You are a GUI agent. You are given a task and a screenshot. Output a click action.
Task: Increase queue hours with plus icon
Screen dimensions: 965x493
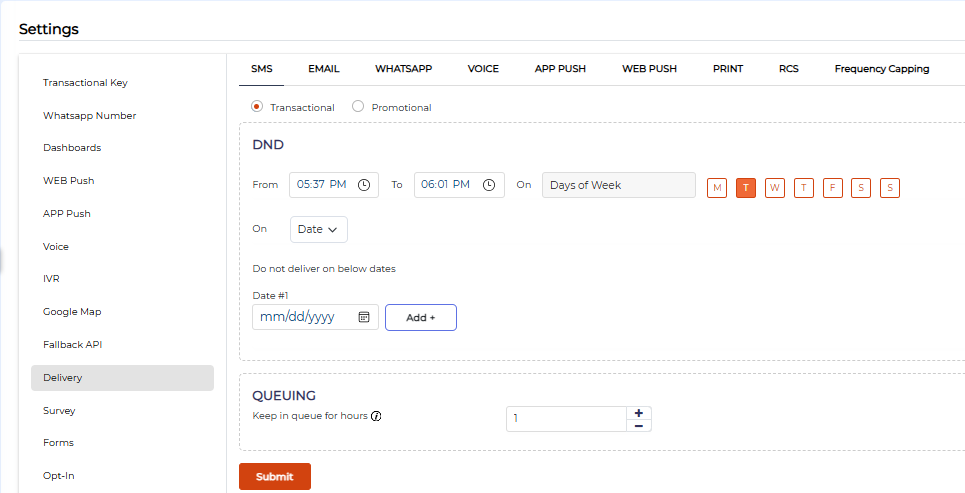click(638, 412)
